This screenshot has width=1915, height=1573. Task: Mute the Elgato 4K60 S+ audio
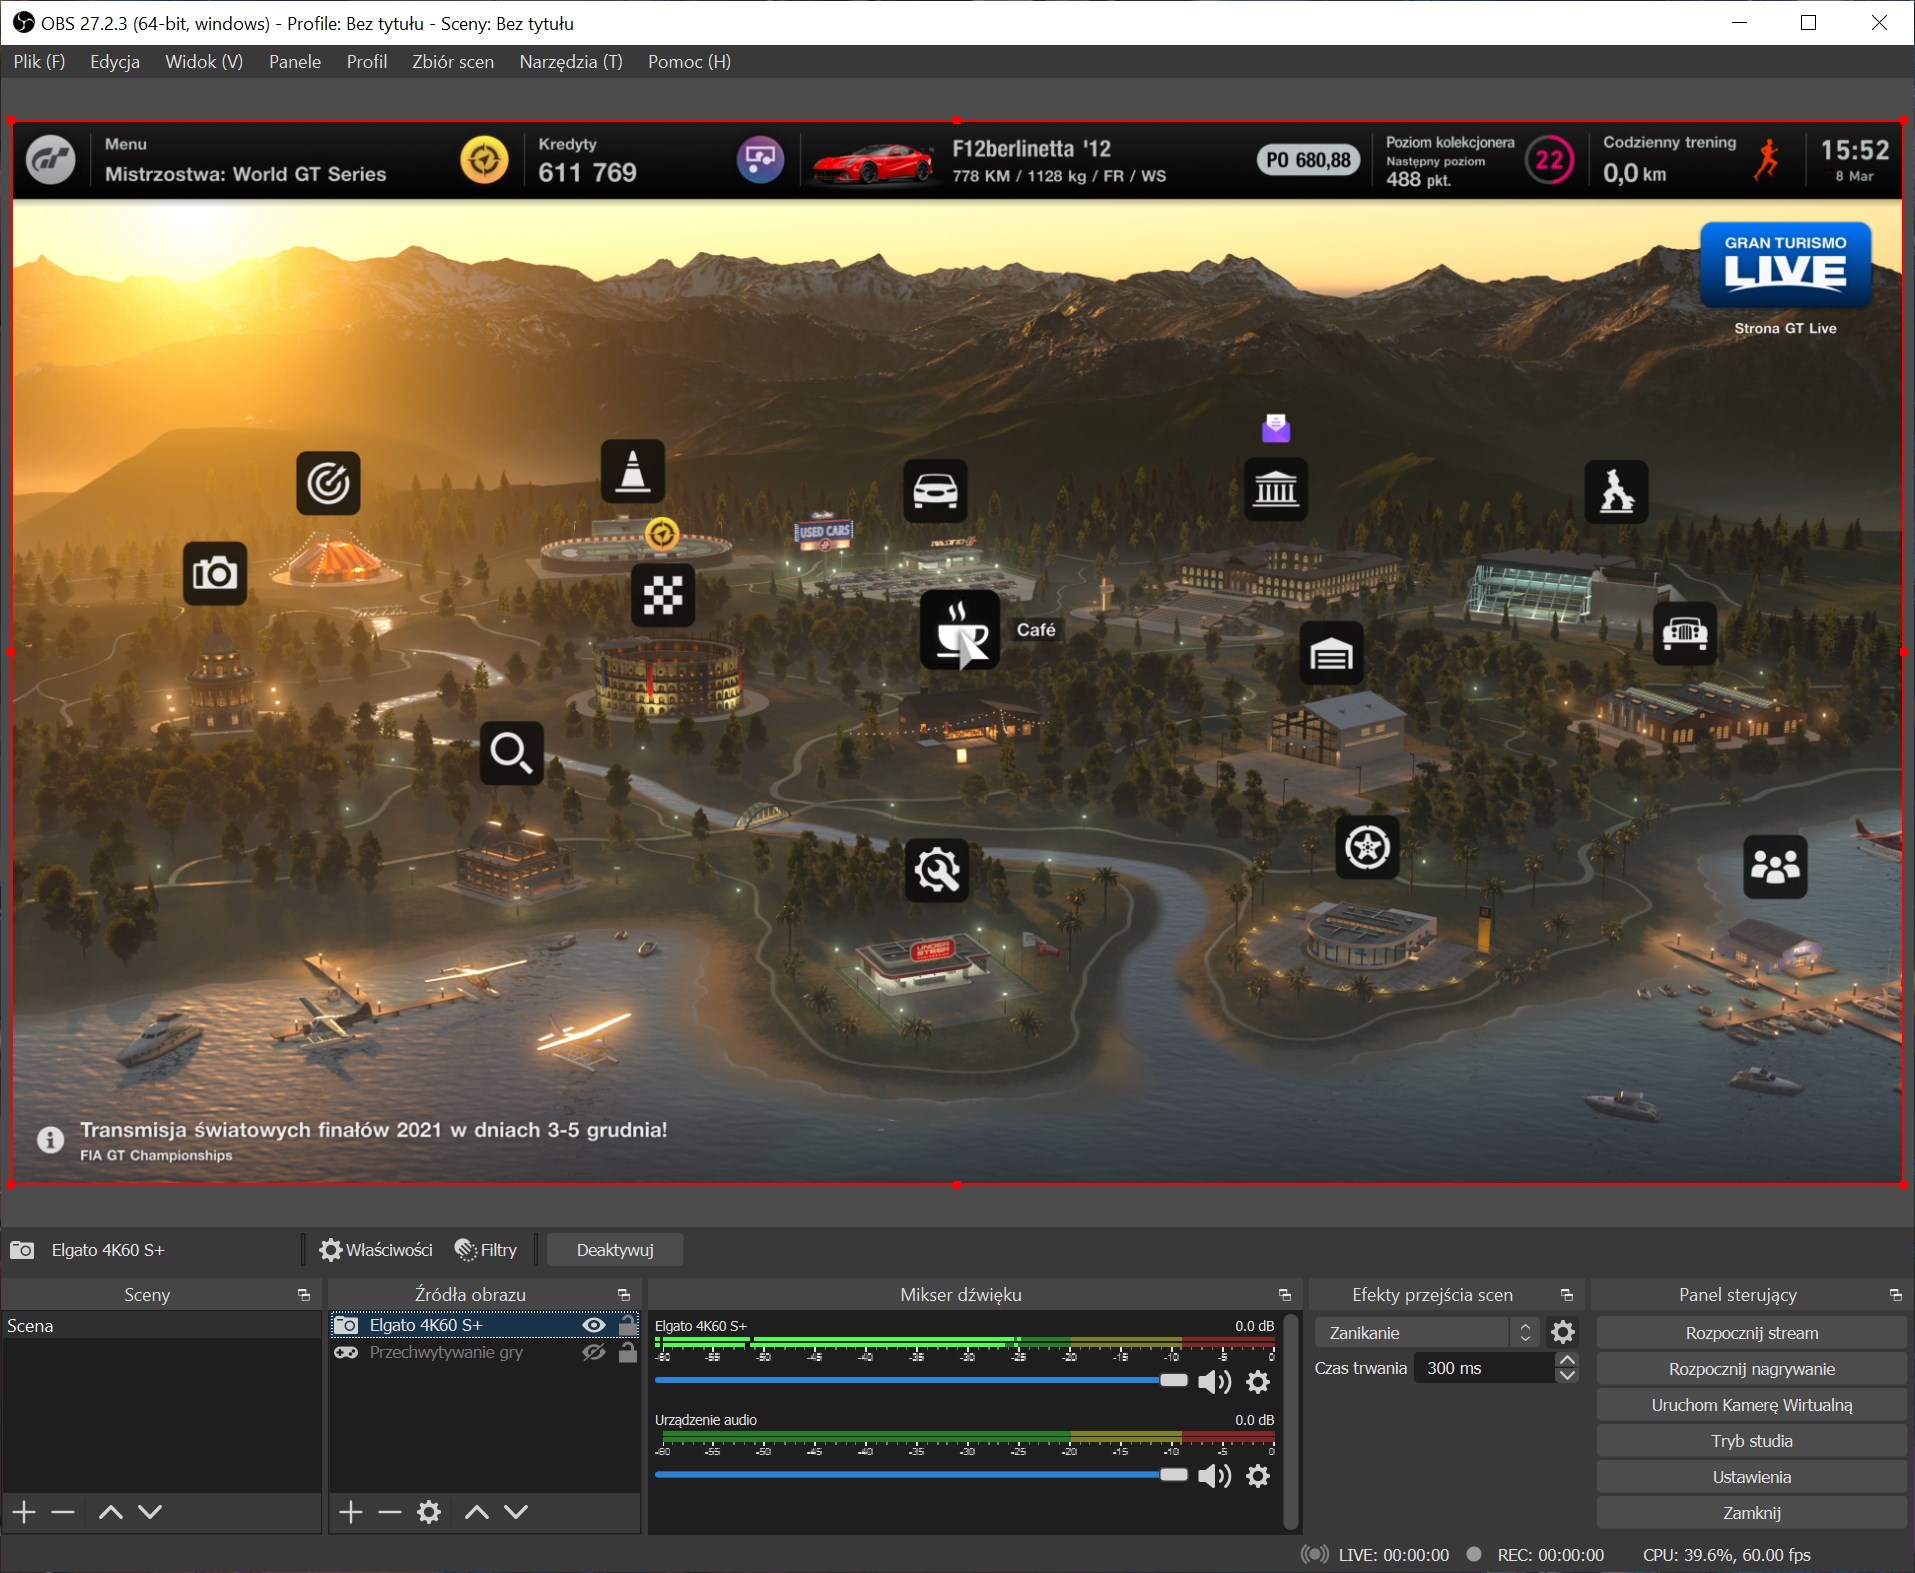(1213, 1382)
